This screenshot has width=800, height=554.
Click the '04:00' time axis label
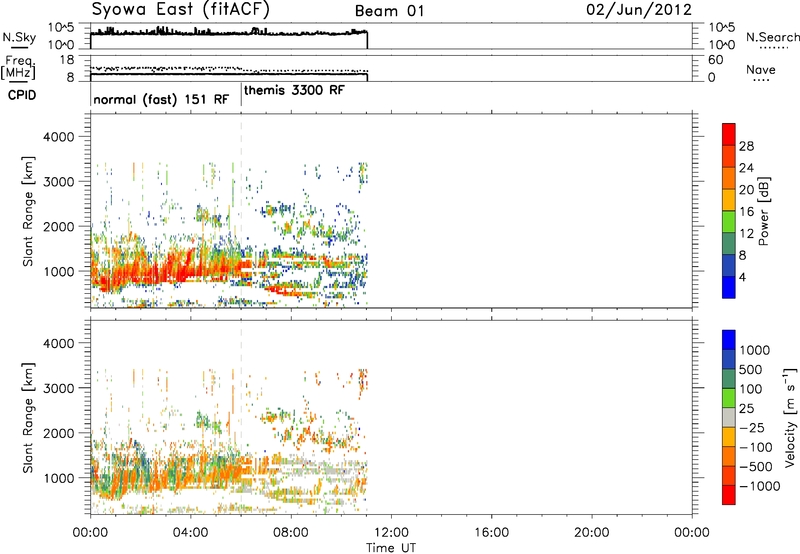(190, 533)
